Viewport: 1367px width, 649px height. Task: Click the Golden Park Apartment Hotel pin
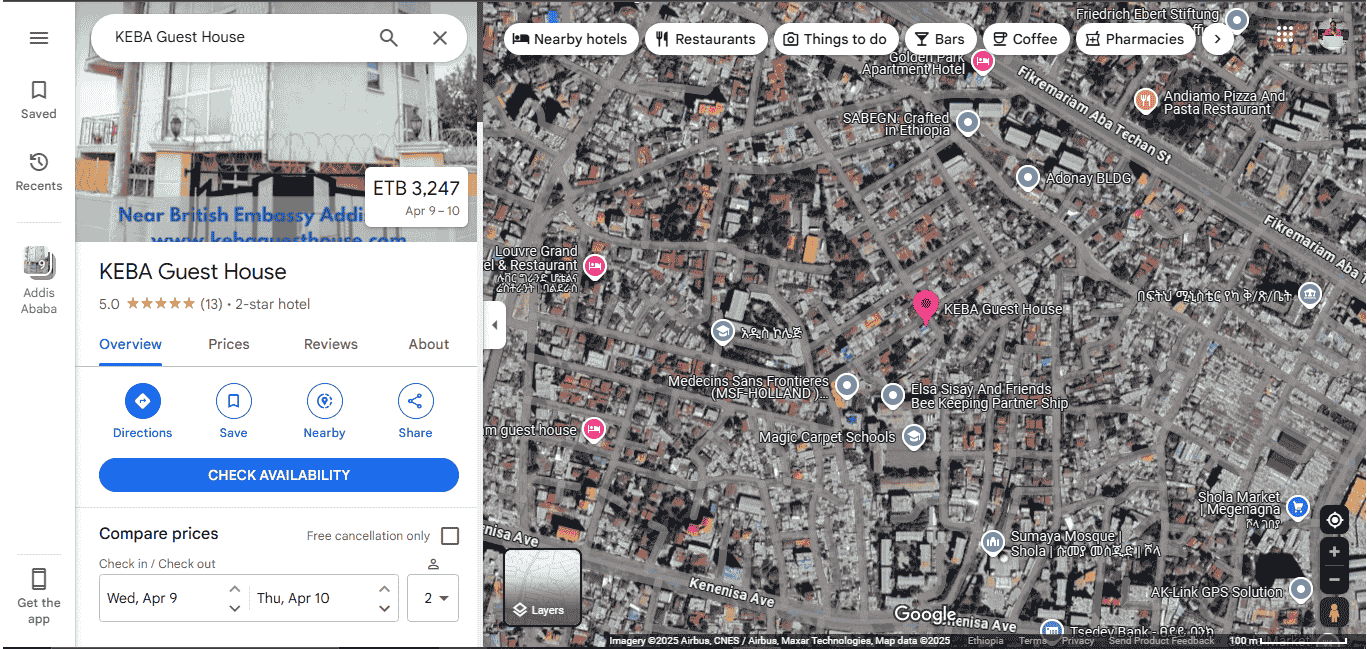click(983, 62)
